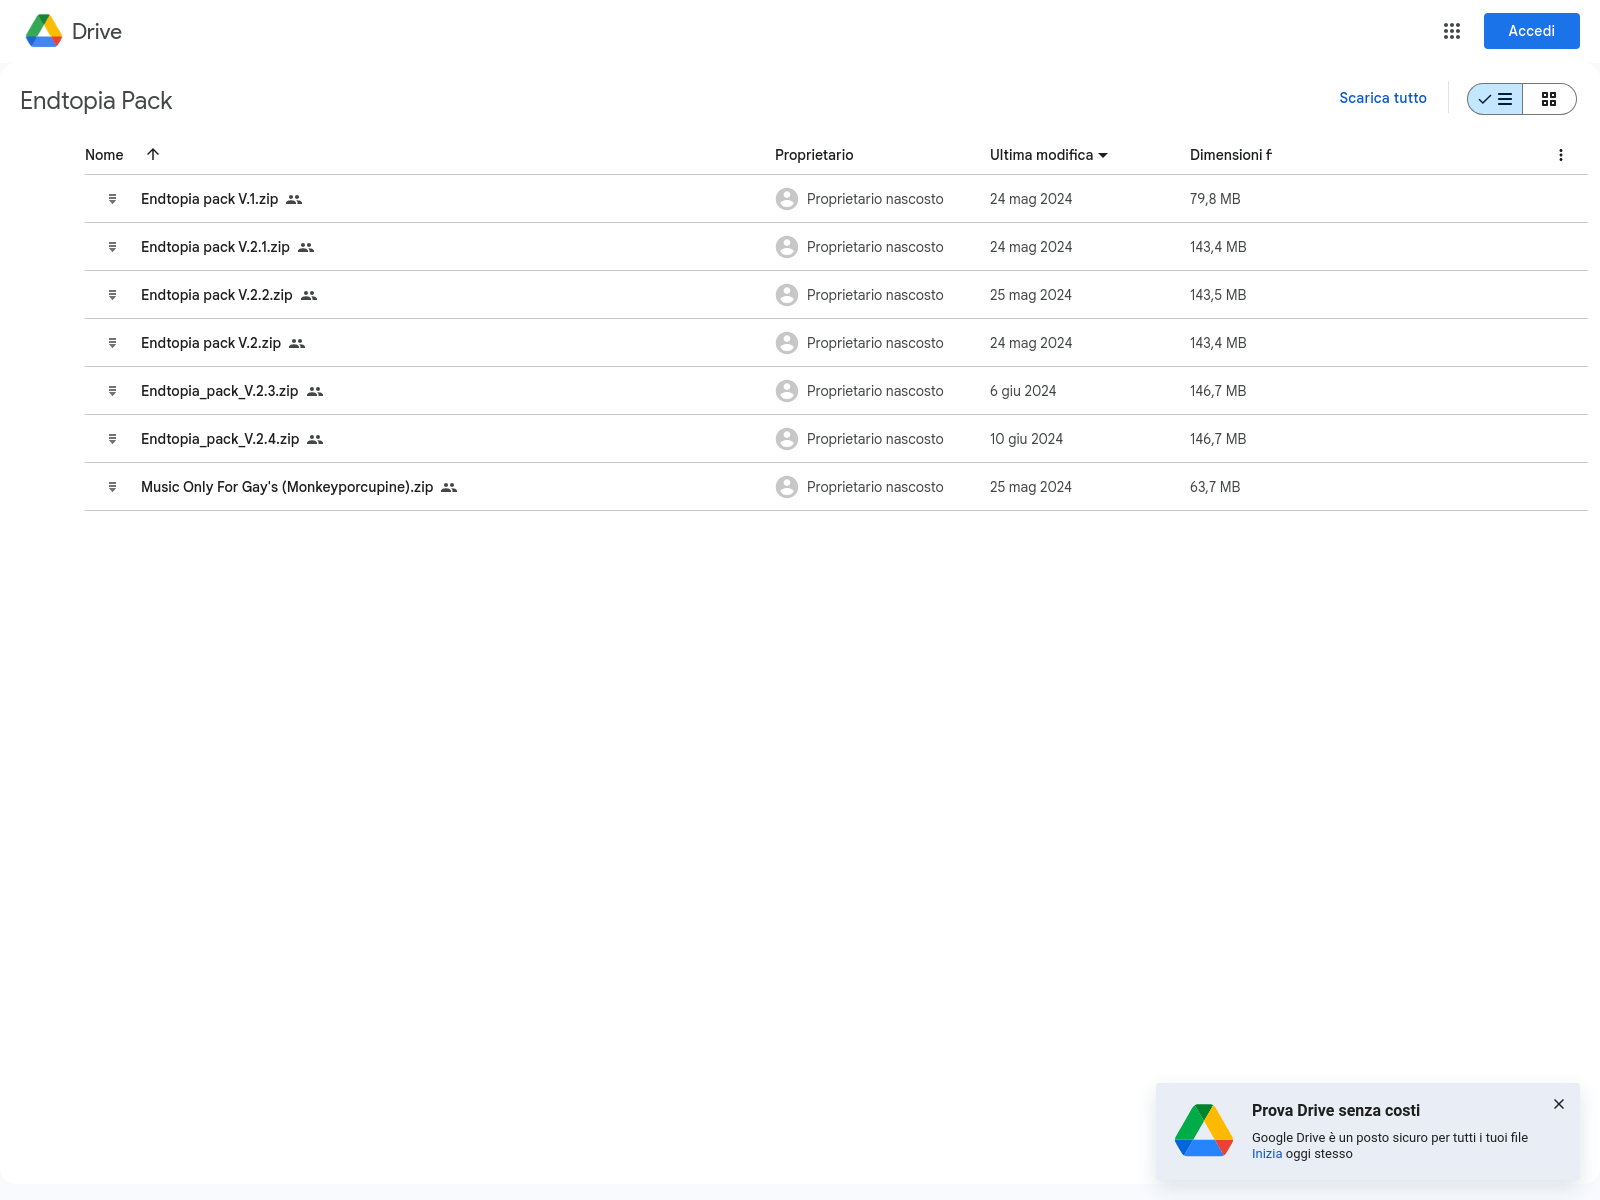This screenshot has width=1600, height=1200.
Task: Click owner avatar in Endtopia pack V.2.zip row
Action: pyautogui.click(x=787, y=343)
